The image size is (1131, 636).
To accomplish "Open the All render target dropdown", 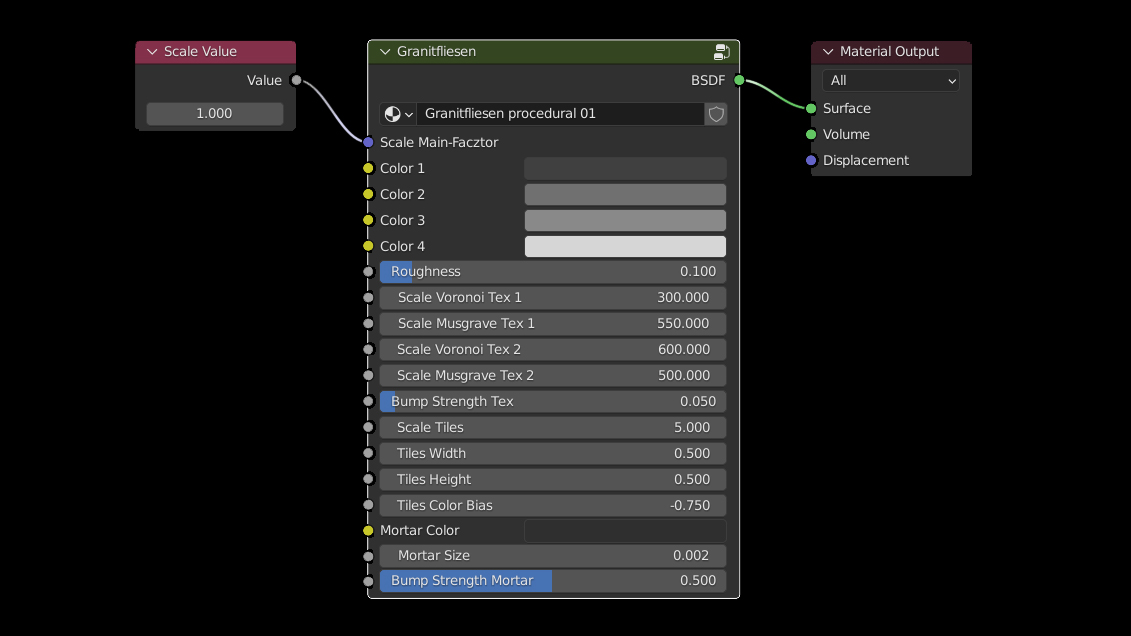I will (x=890, y=80).
